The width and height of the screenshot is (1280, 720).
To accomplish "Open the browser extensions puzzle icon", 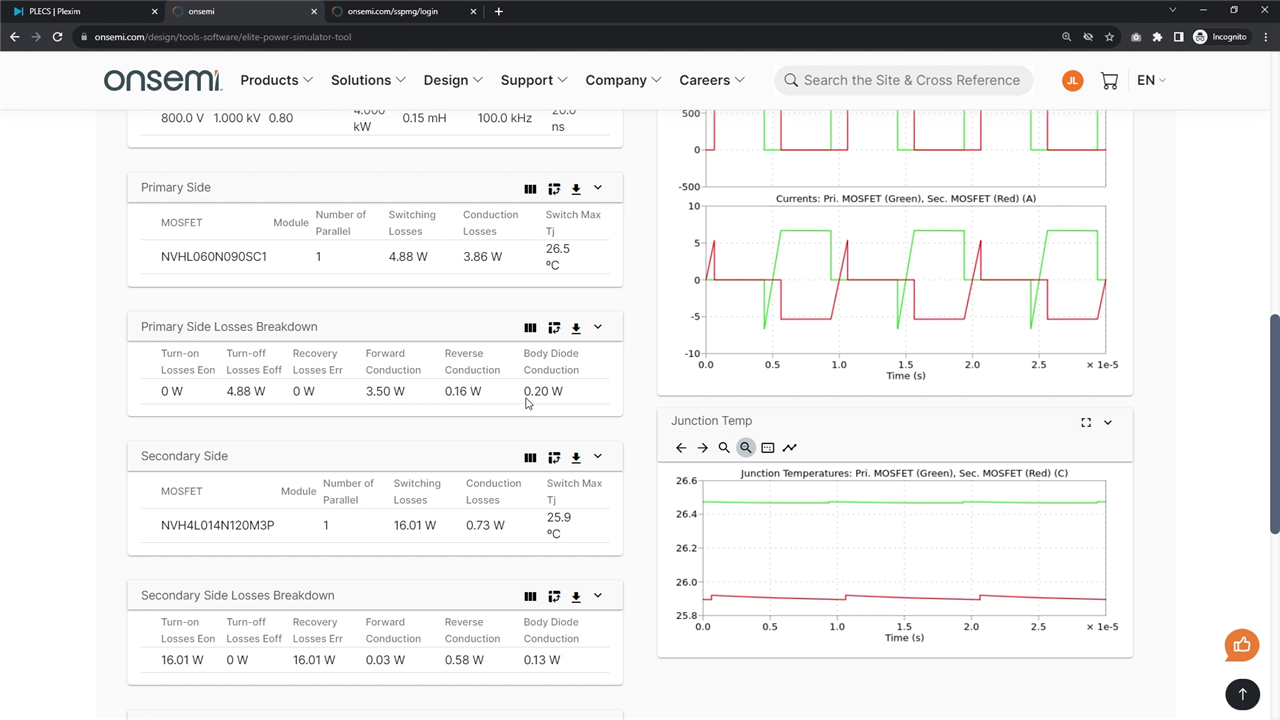I will (1157, 37).
